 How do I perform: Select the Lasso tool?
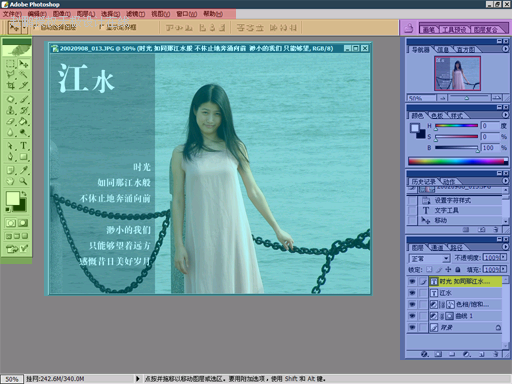coord(11,74)
